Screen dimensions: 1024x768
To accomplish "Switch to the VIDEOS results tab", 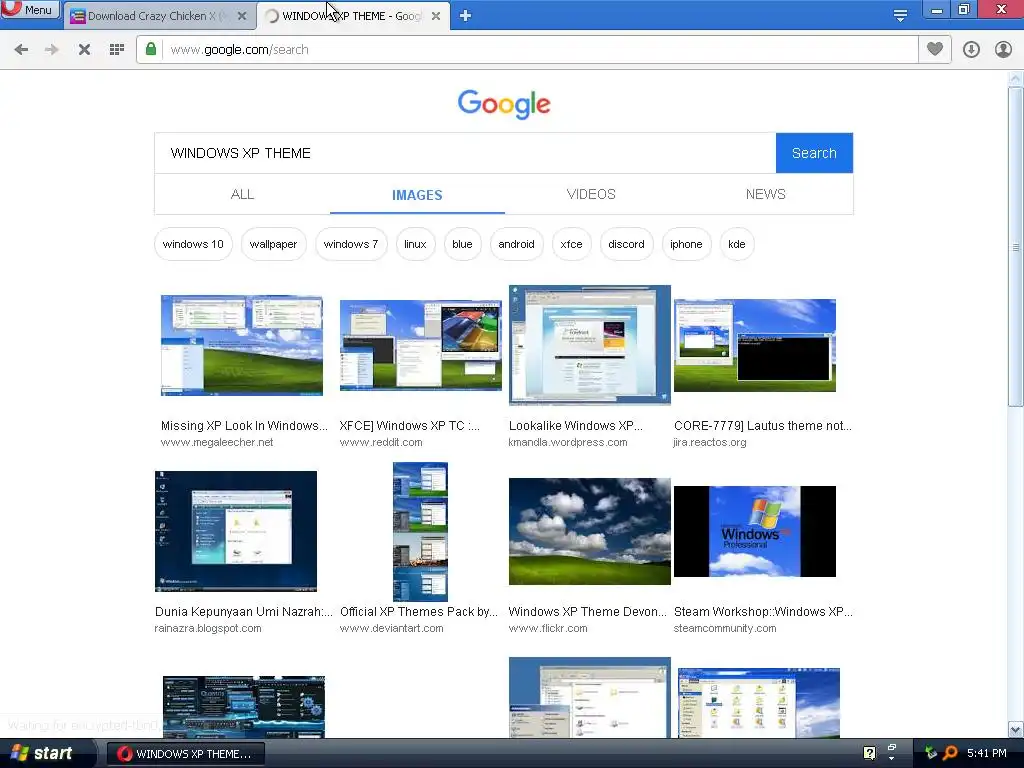I will (x=591, y=195).
